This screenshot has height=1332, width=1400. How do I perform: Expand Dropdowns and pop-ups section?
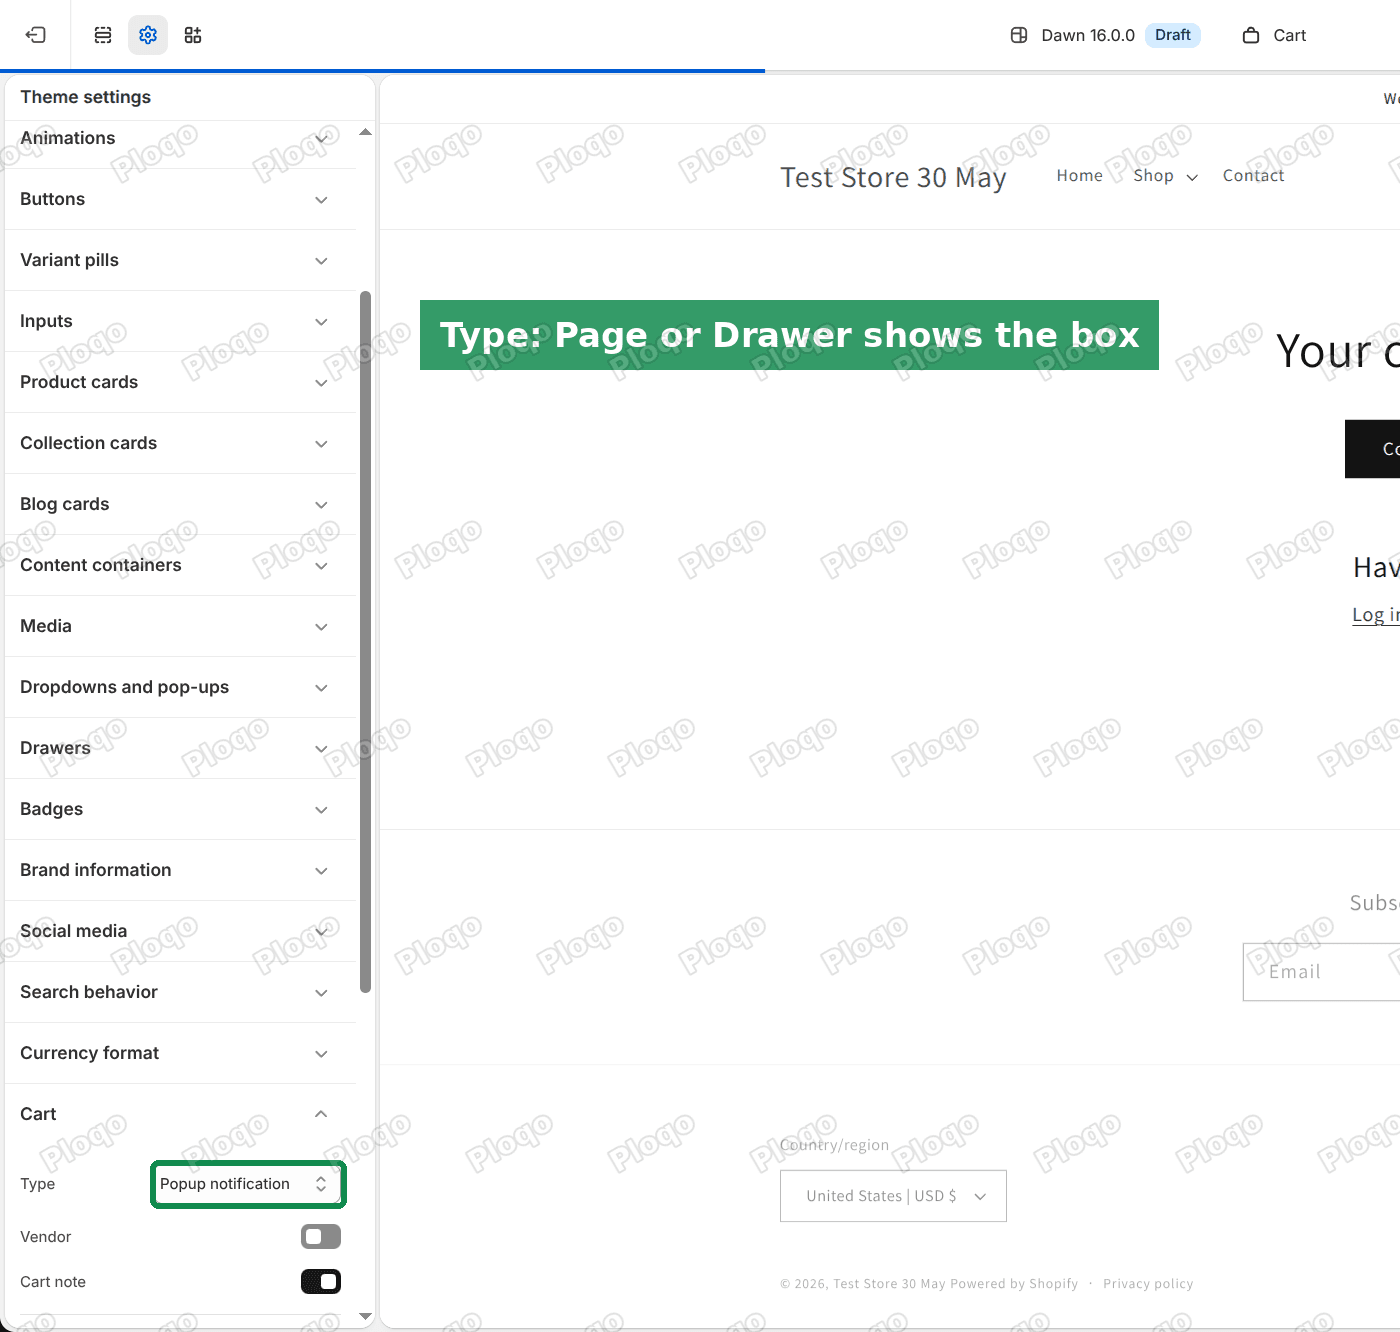[x=180, y=687]
